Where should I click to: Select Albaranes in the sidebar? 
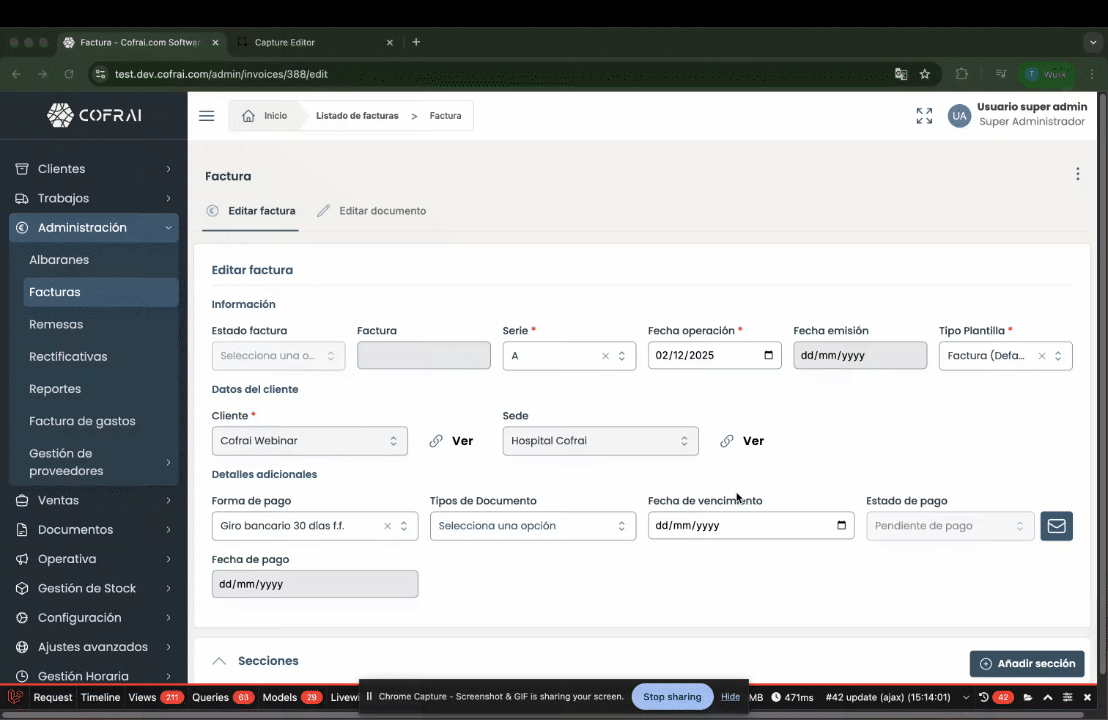pyautogui.click(x=59, y=260)
